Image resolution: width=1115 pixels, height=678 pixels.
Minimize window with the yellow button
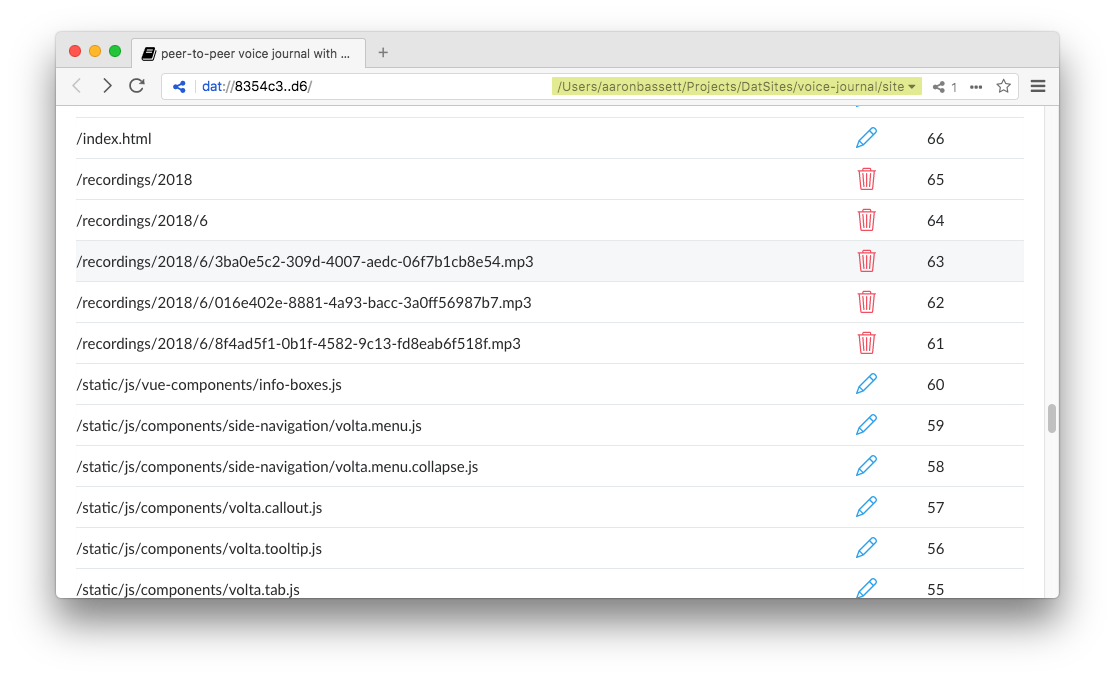pyautogui.click(x=95, y=51)
